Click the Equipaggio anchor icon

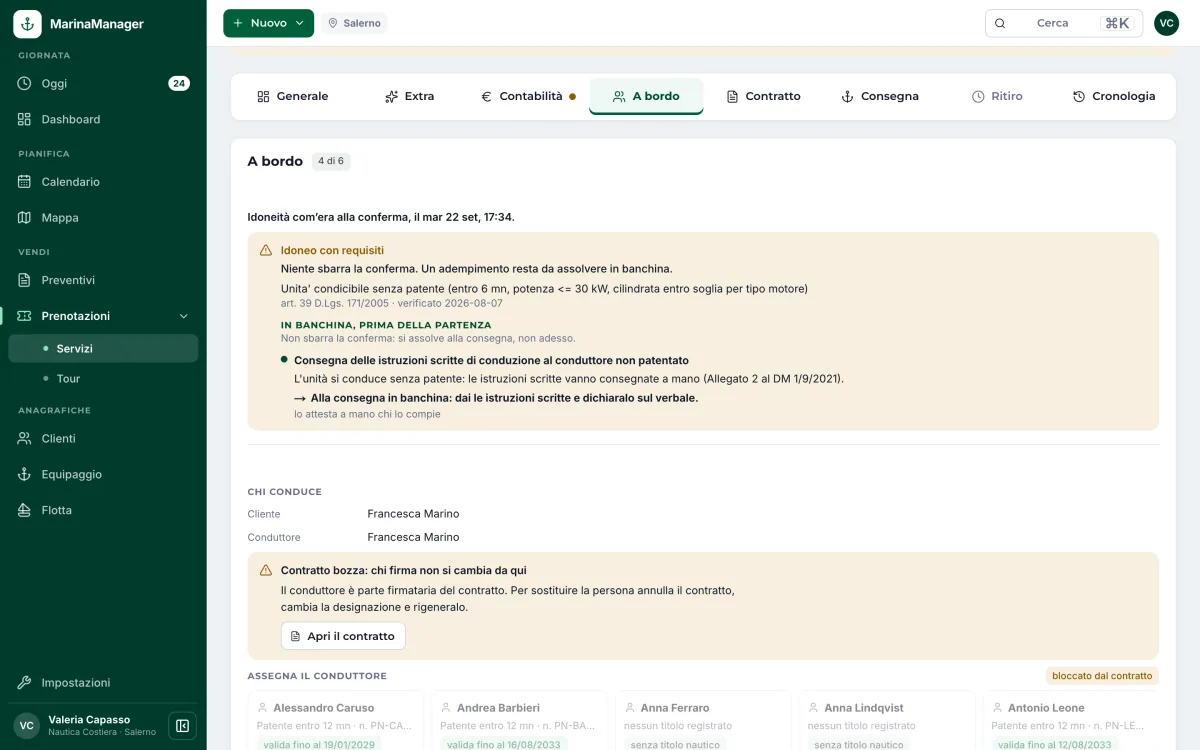click(25, 474)
